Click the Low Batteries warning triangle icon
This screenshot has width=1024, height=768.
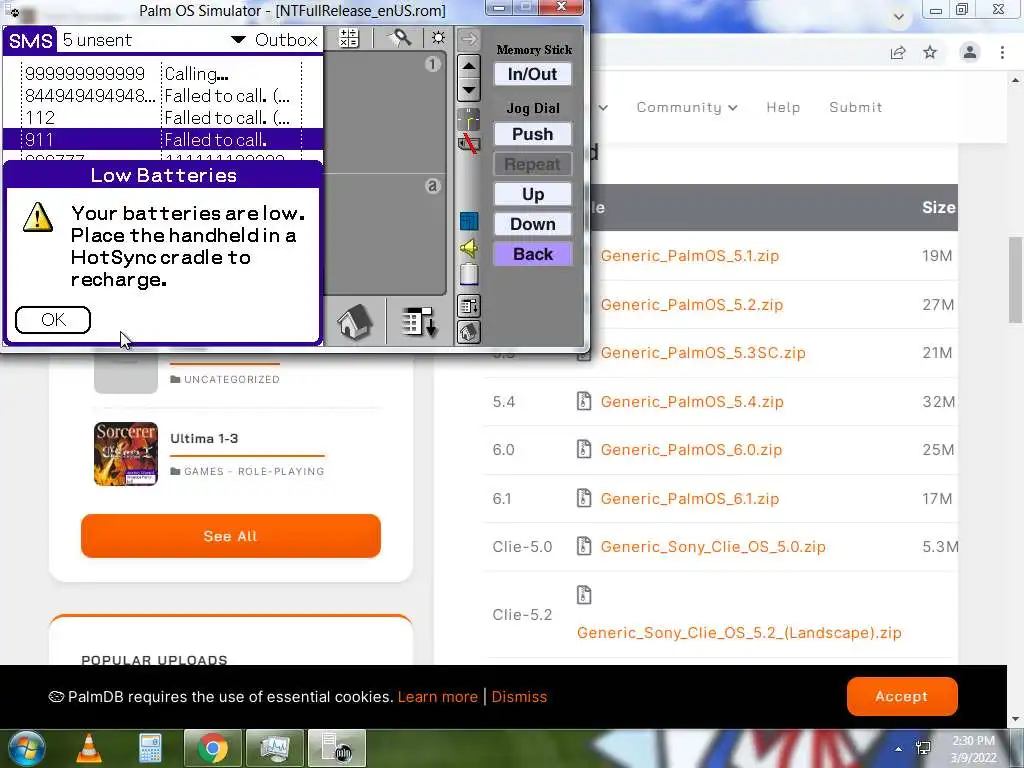tap(38, 217)
